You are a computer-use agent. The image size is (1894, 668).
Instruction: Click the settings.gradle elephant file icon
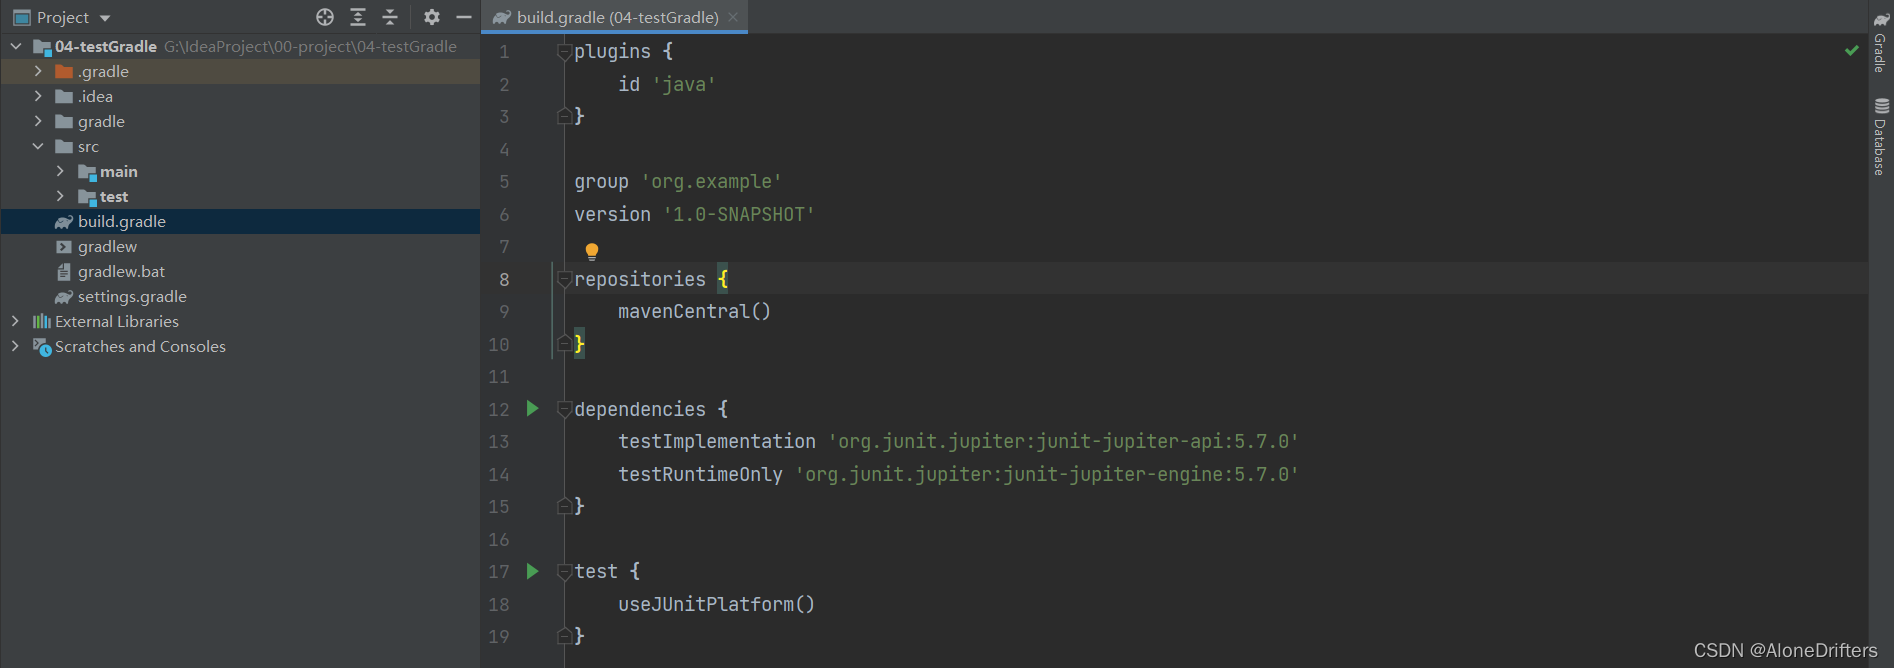click(x=64, y=297)
